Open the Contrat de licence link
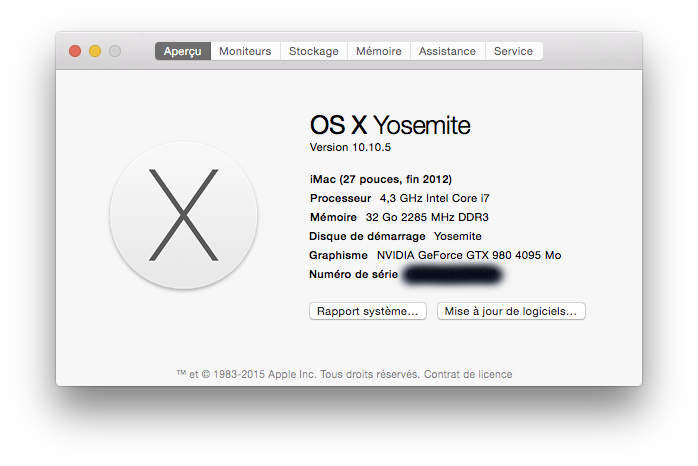The image size is (698, 466). click(468, 374)
